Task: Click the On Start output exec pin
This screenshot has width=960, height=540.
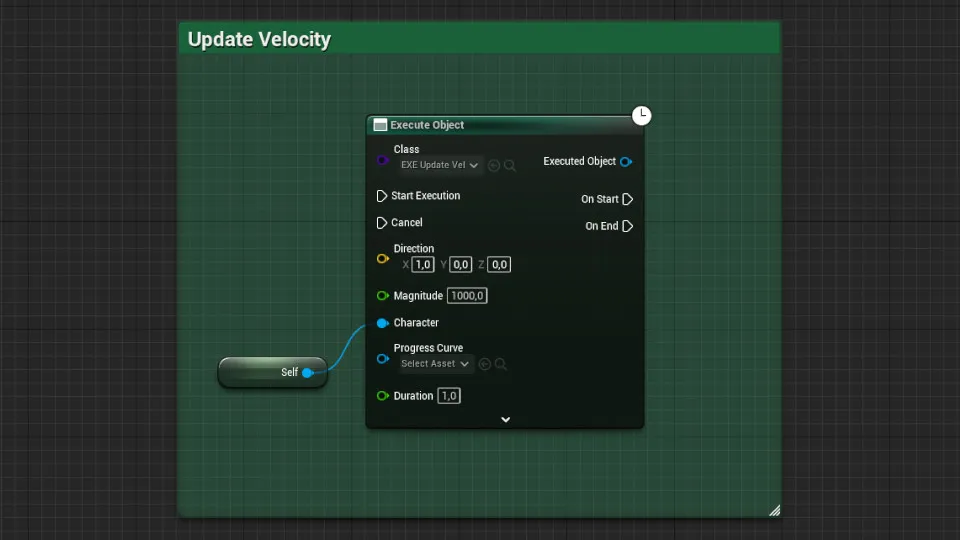Action: 628,199
